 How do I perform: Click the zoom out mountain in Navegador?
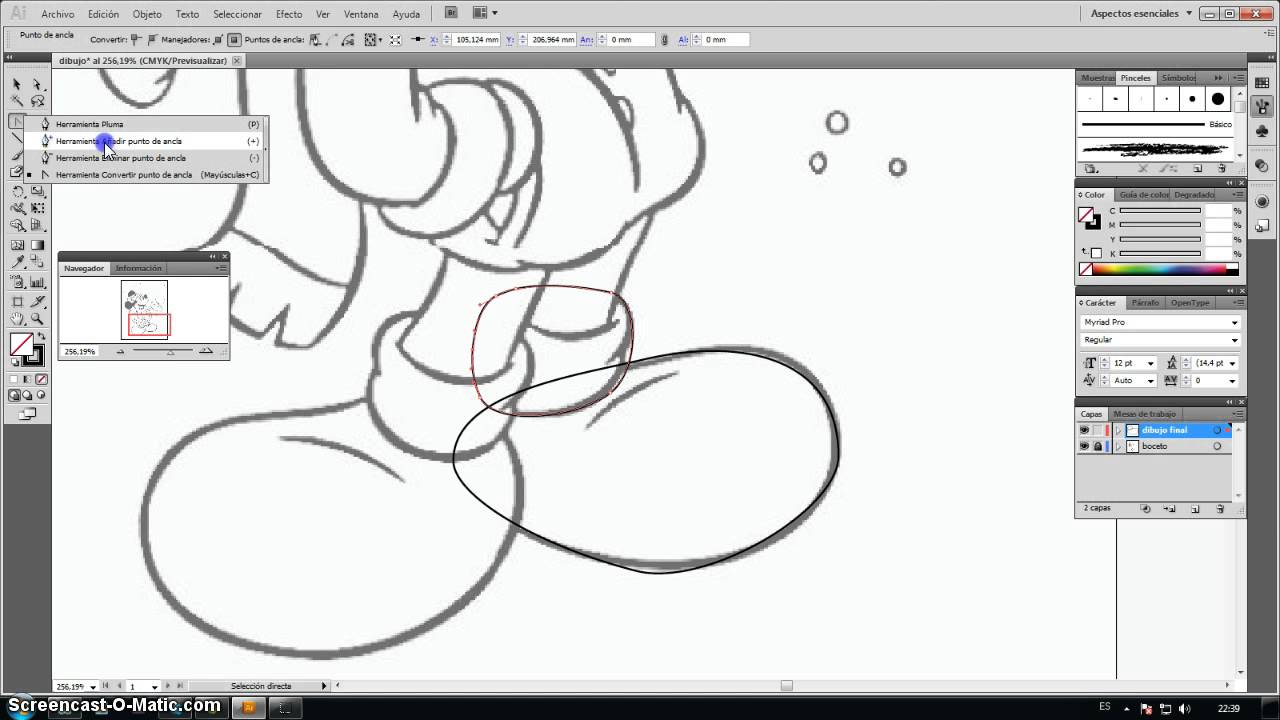click(x=121, y=351)
